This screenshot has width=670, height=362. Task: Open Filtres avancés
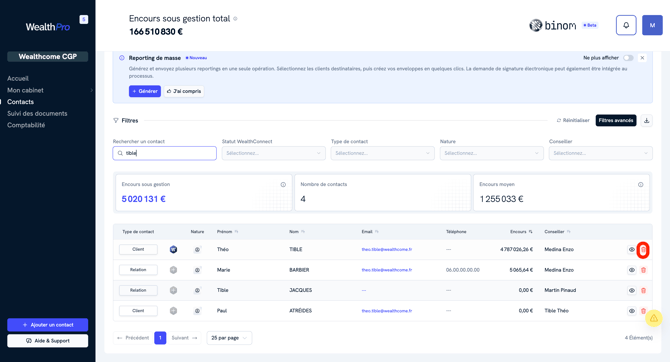(616, 121)
